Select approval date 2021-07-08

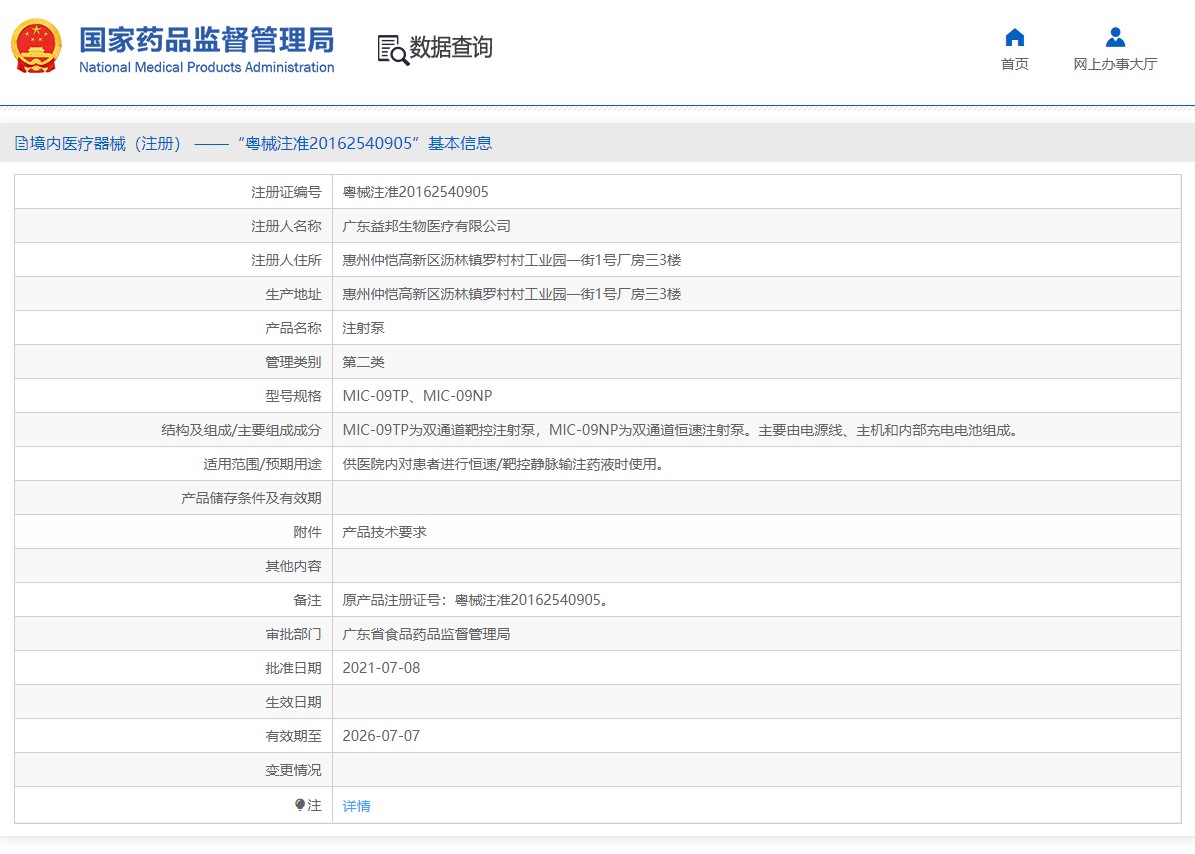coord(381,668)
